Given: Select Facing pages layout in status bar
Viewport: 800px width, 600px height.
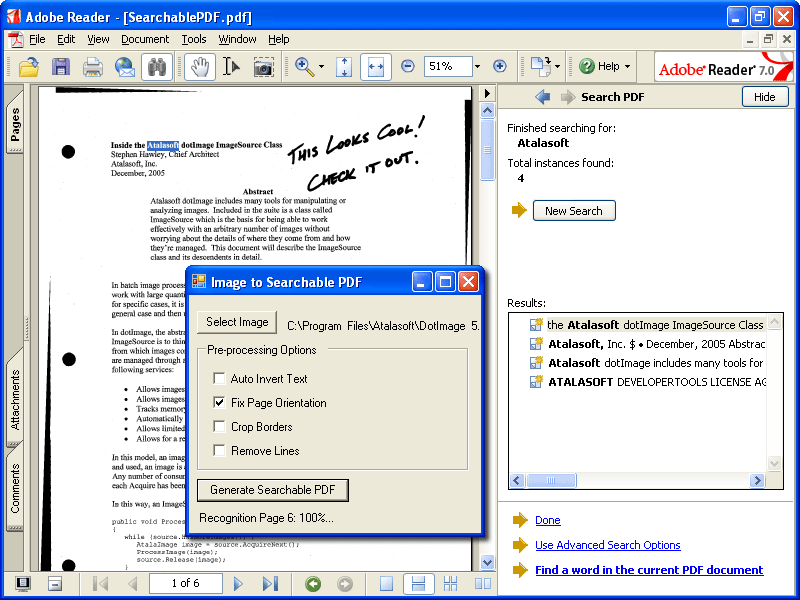Looking at the screenshot, I should (483, 583).
